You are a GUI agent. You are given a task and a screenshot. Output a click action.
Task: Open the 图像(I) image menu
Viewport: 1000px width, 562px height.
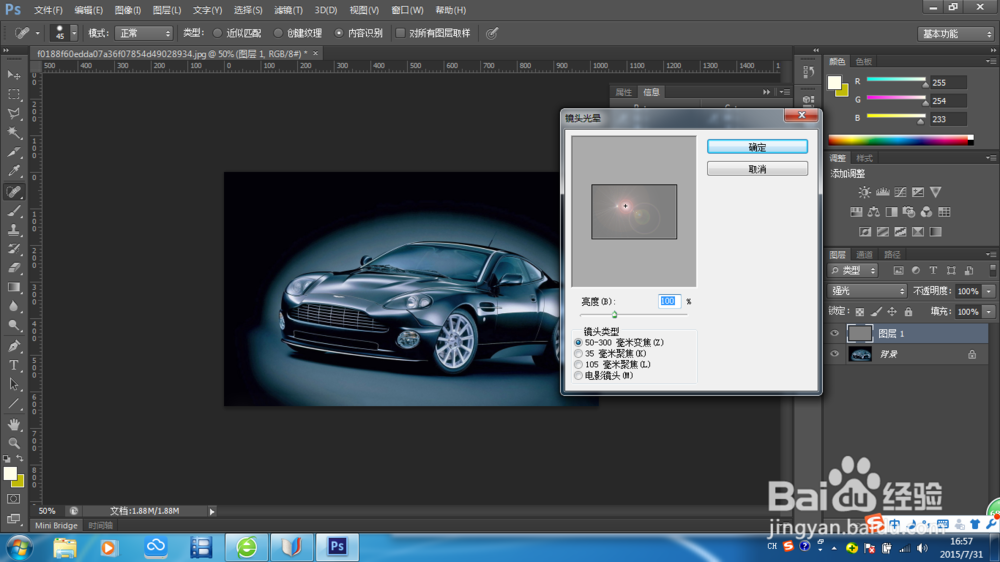[128, 10]
